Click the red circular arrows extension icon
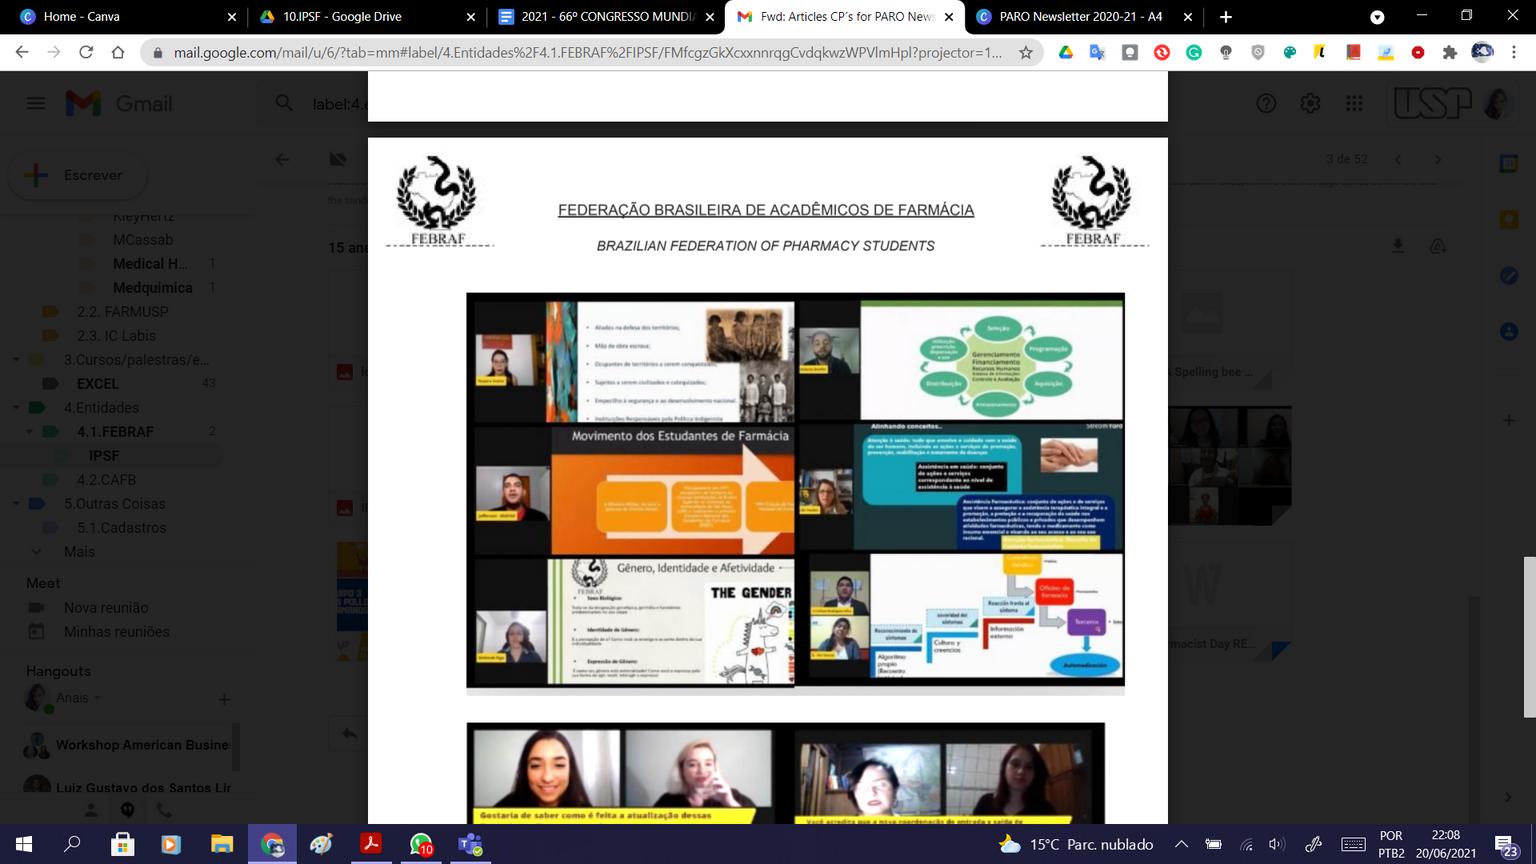This screenshot has height=864, width=1536. tap(1162, 52)
